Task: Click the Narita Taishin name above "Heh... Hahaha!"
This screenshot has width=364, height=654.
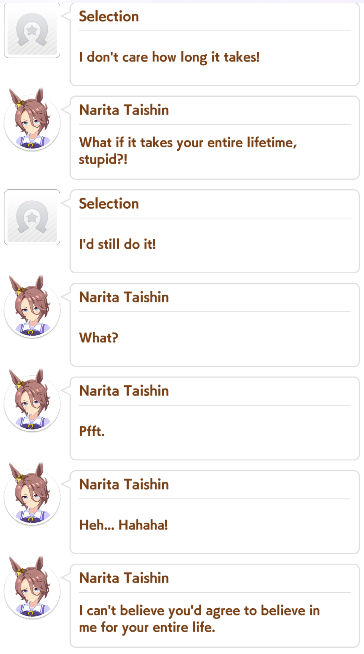Action: click(124, 484)
